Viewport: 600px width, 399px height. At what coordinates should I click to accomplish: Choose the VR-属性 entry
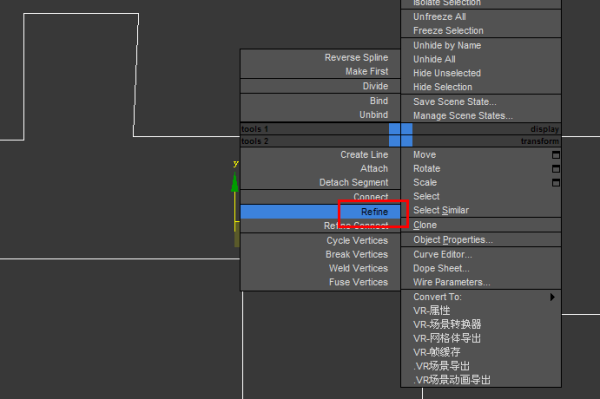coord(432,310)
